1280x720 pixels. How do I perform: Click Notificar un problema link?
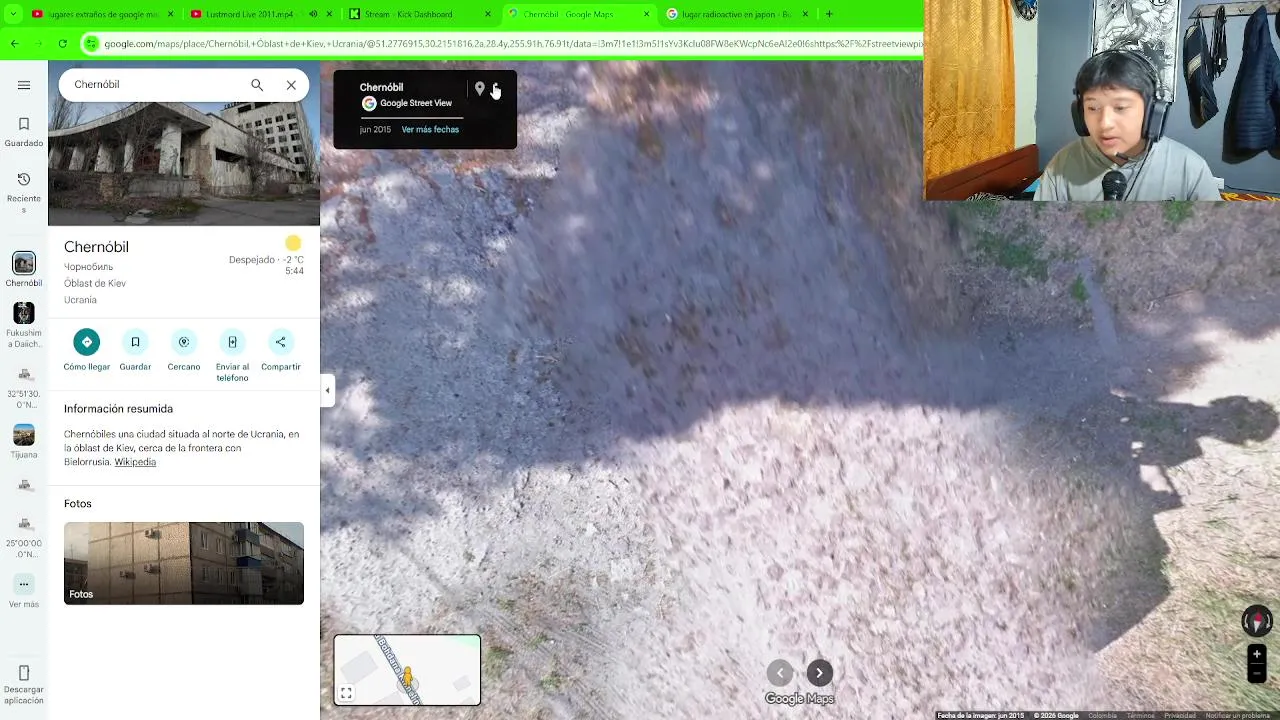[1238, 715]
